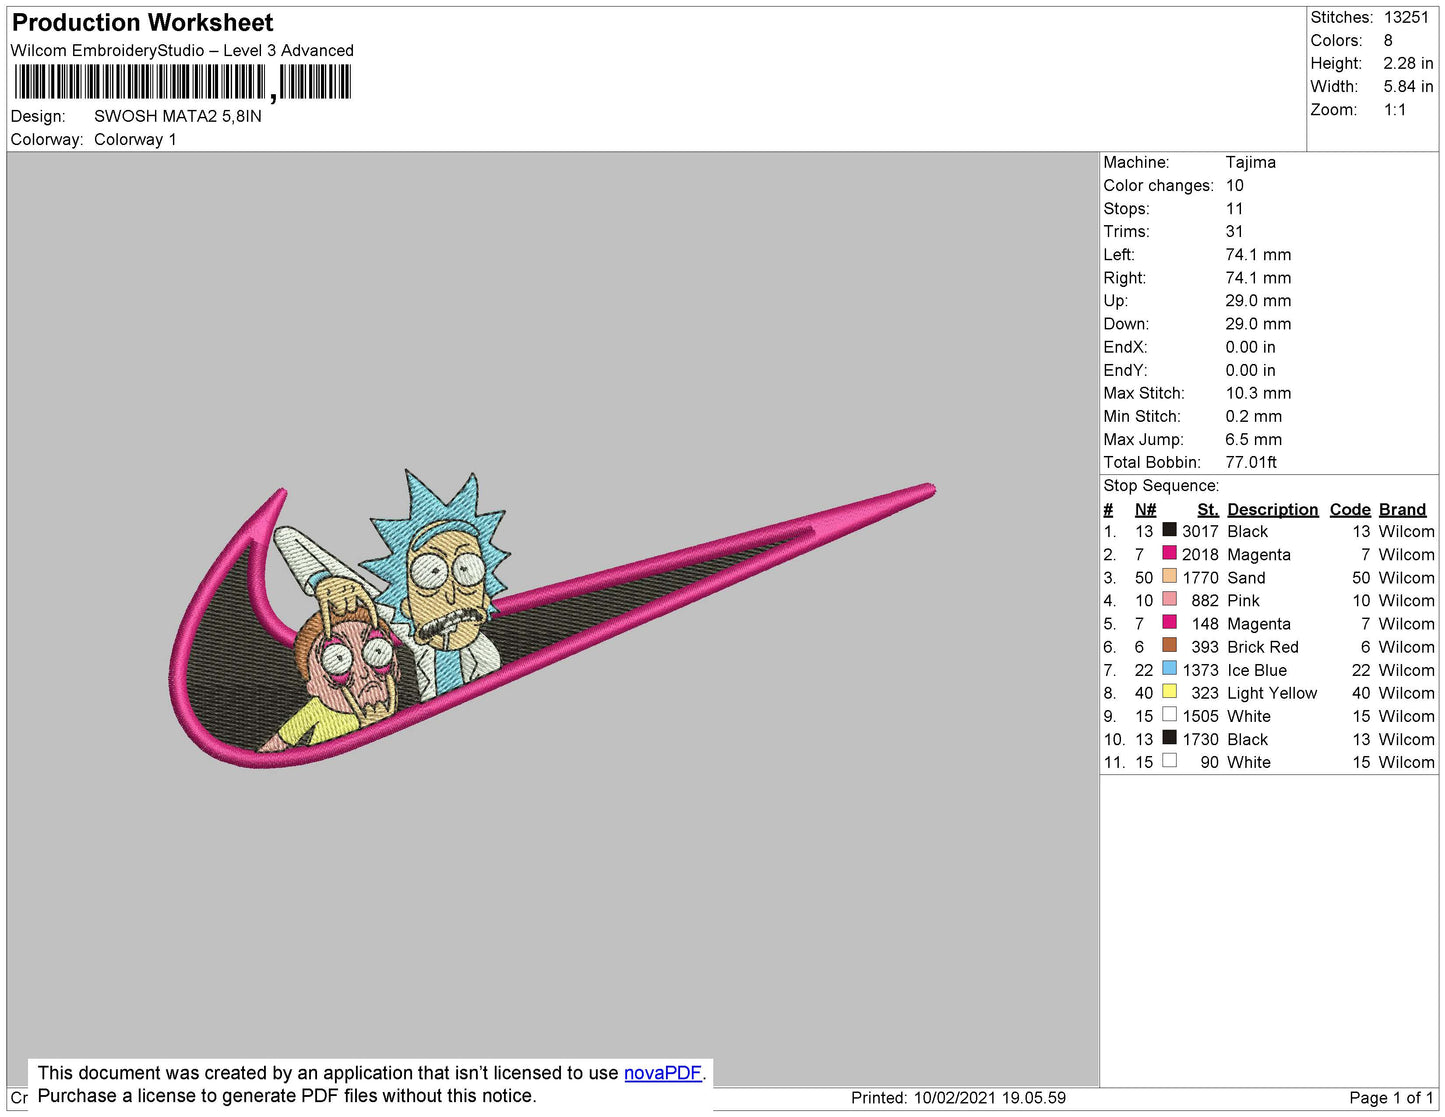Click the novaPDF hyperlink

(x=662, y=1073)
